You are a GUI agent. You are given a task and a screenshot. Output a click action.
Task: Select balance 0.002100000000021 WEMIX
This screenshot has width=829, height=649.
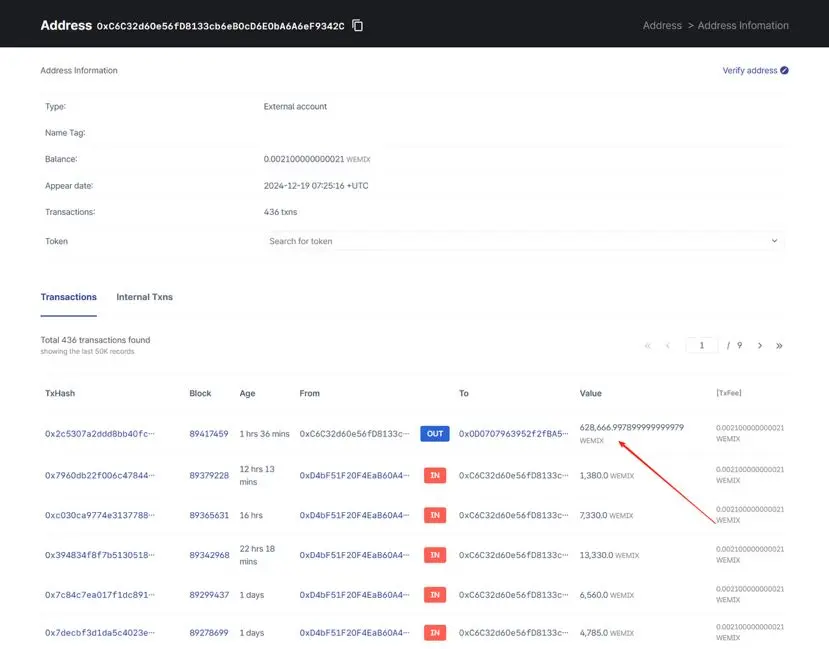[x=317, y=159]
